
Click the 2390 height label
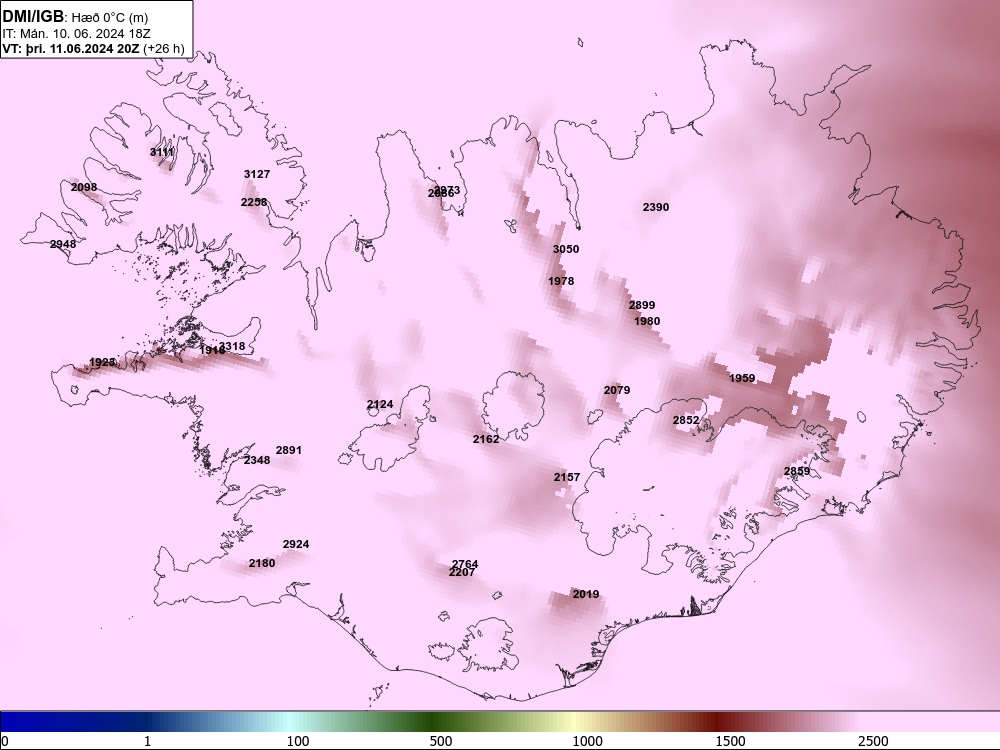(x=656, y=207)
